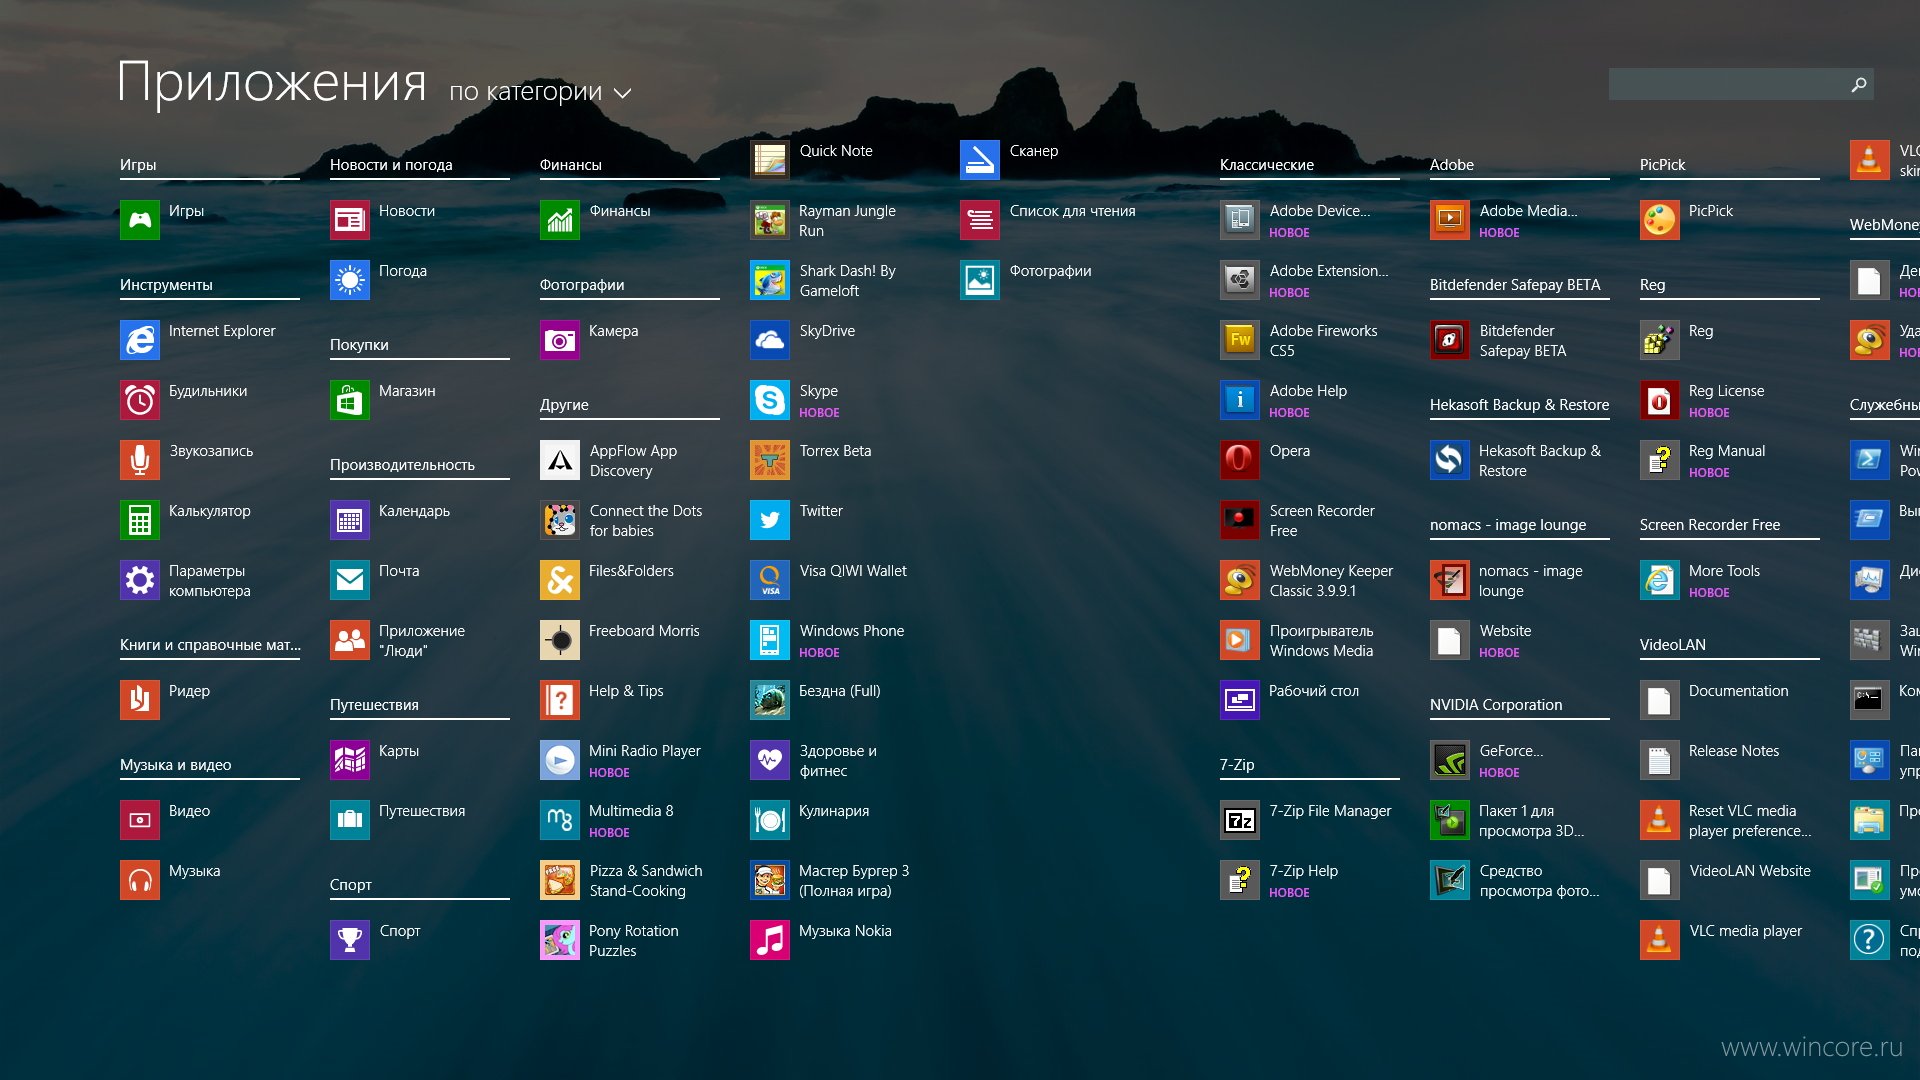Open the Звукозапись microphone icon
Screen dimensions: 1920x1080
tap(140, 460)
